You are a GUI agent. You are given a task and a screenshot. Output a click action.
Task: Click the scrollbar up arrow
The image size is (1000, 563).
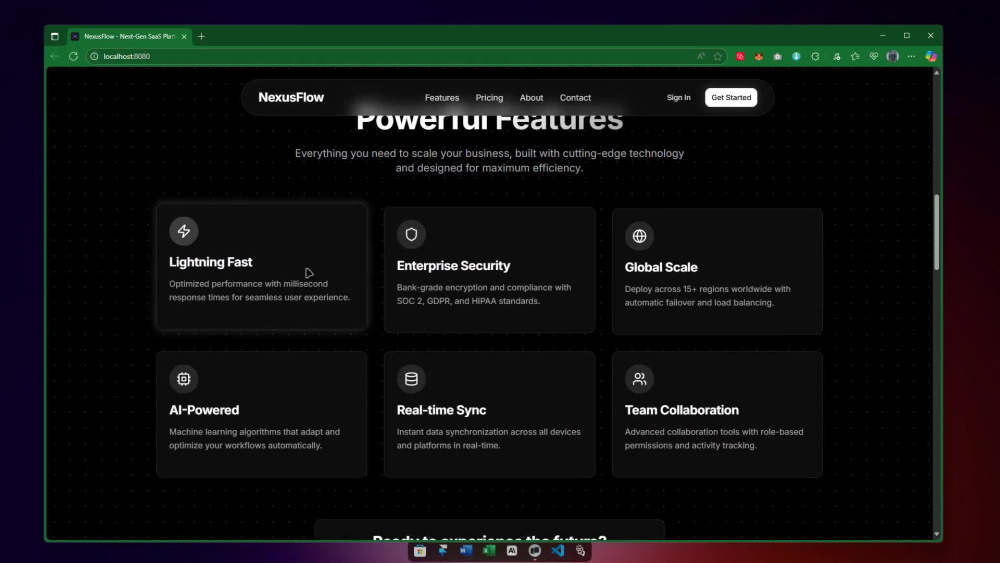[936, 73]
